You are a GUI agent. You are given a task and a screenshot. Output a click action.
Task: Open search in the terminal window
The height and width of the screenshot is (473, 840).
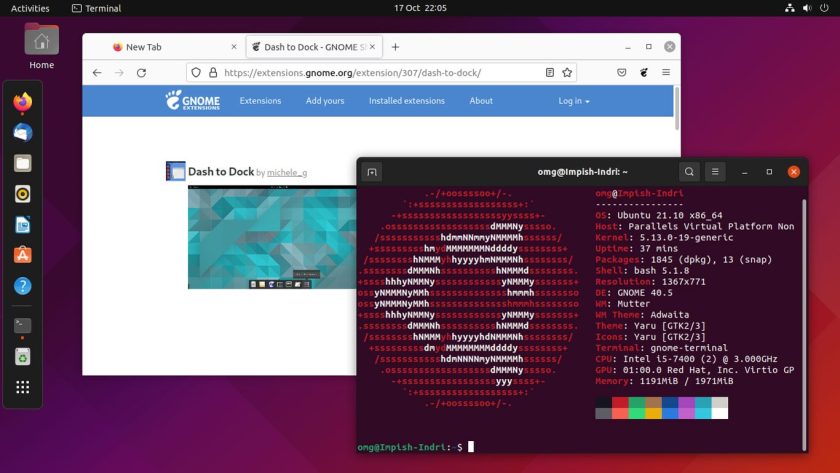click(689, 172)
